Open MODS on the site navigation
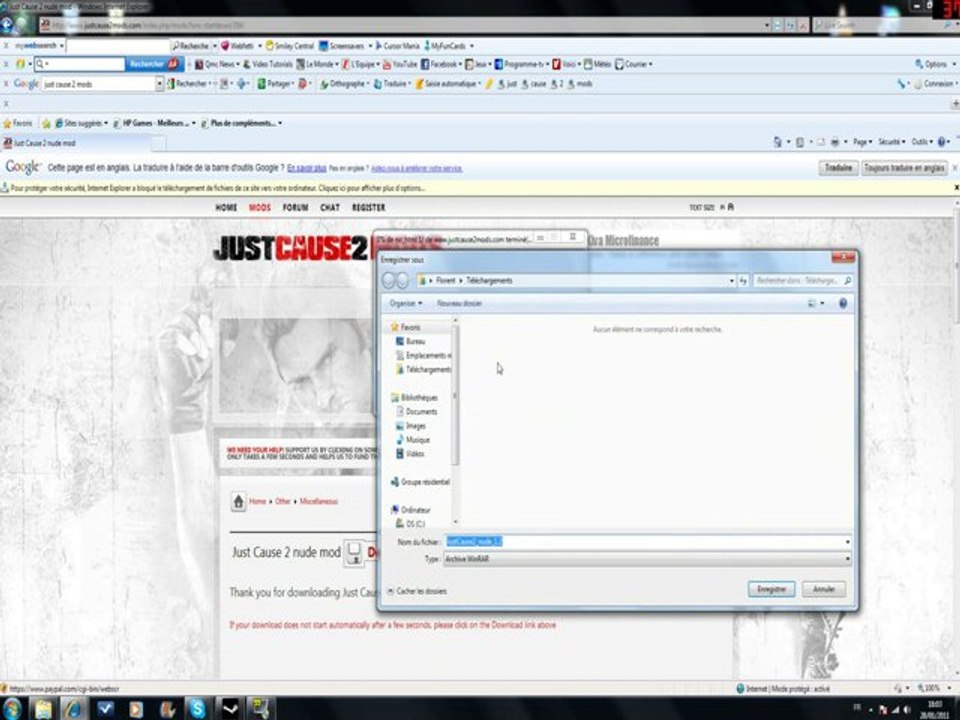960x720 pixels. pyautogui.click(x=260, y=208)
